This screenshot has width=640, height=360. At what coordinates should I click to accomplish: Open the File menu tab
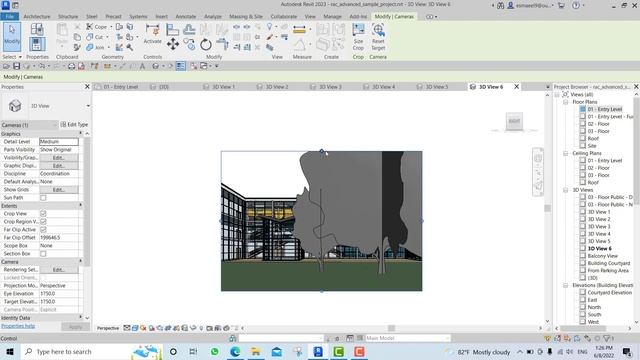click(x=9, y=16)
